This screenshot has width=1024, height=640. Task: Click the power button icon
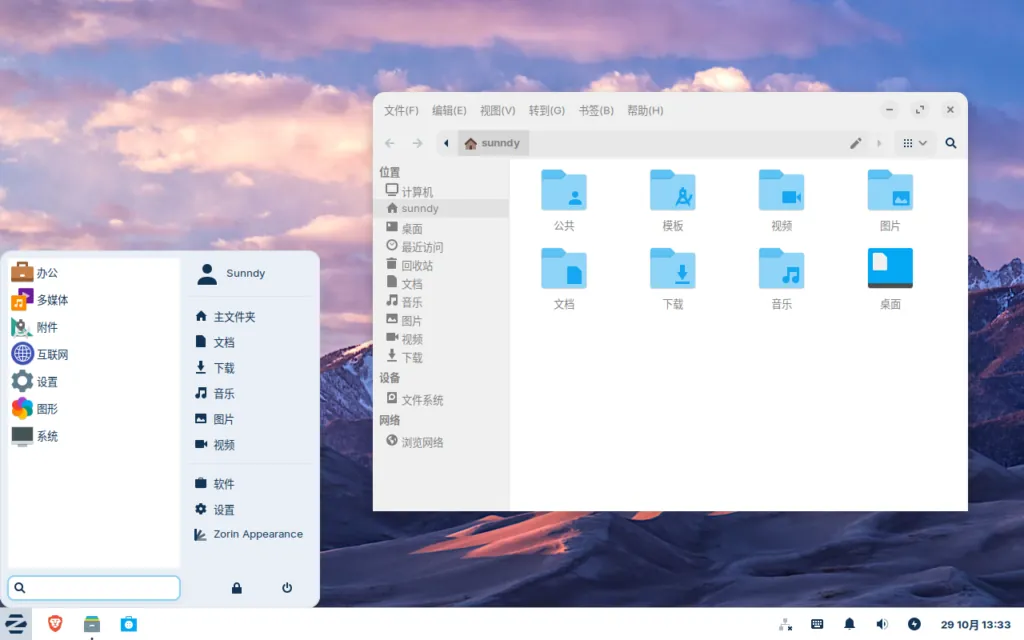coord(287,588)
